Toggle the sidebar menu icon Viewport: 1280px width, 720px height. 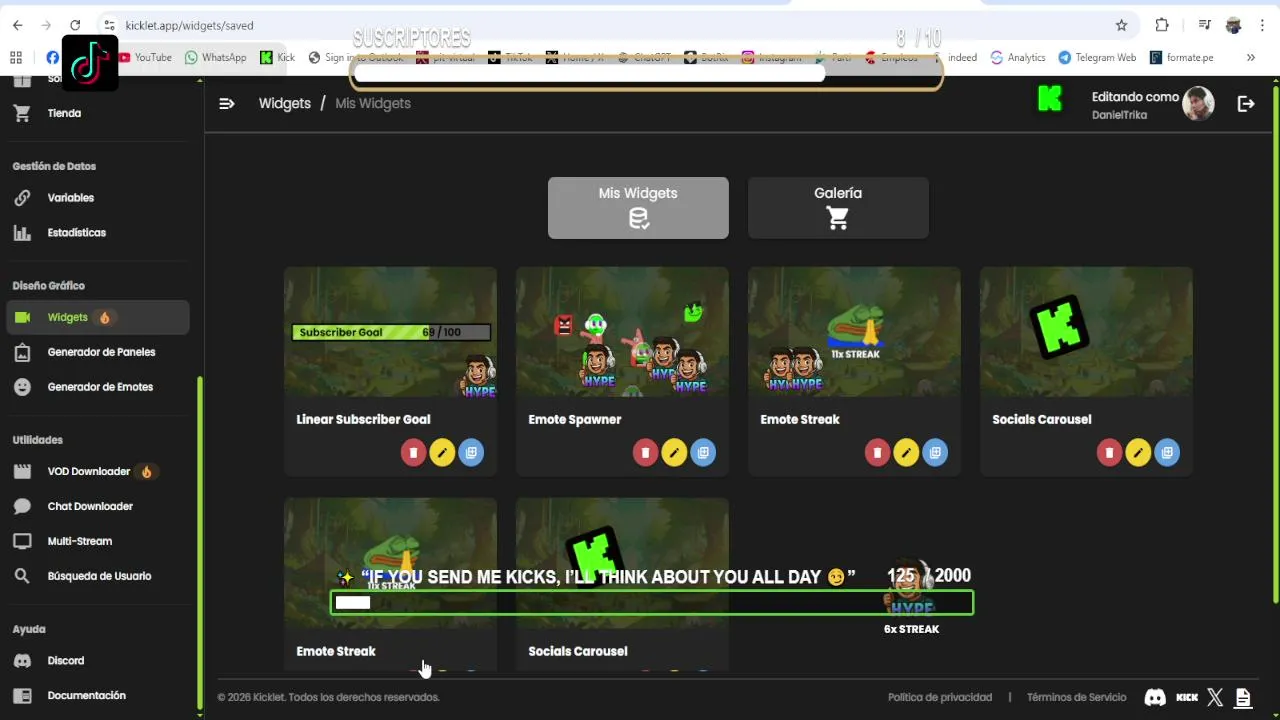click(227, 103)
